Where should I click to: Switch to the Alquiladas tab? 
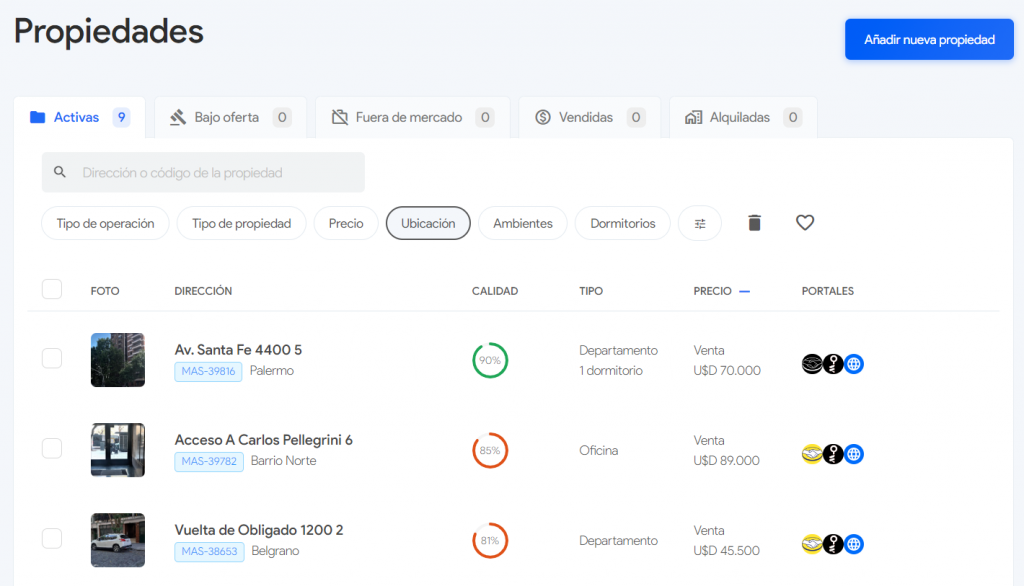743,118
